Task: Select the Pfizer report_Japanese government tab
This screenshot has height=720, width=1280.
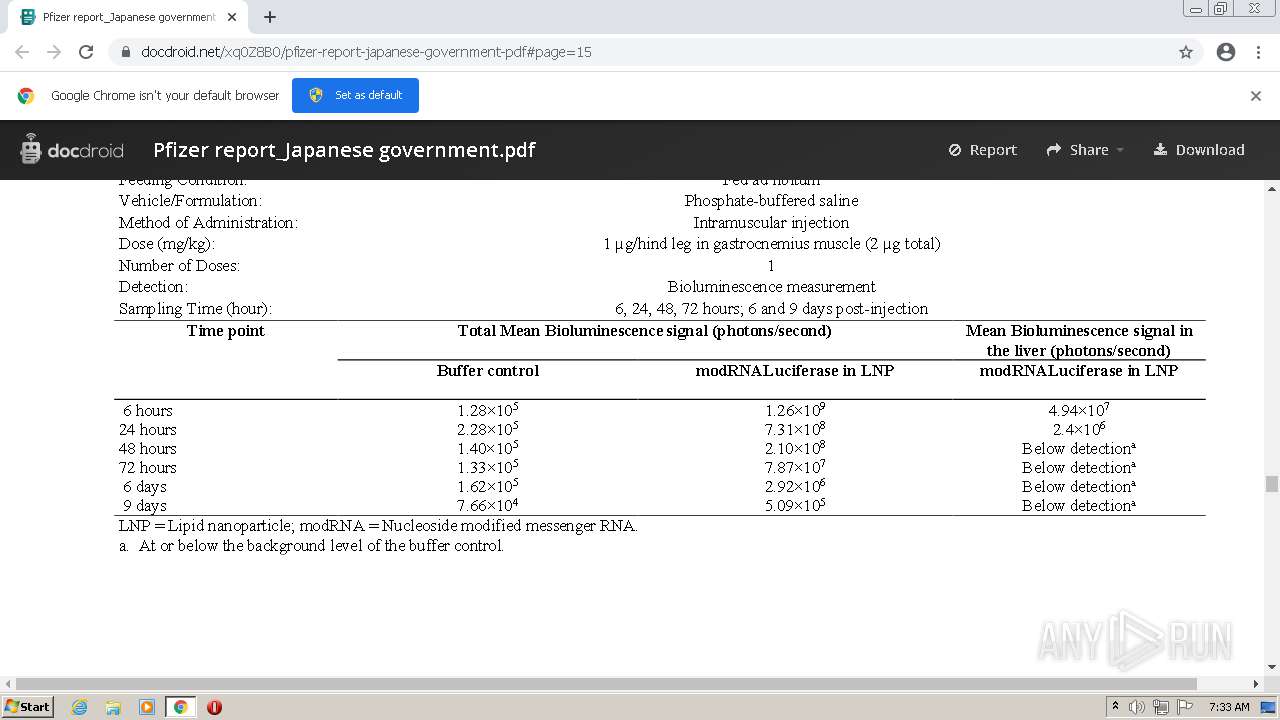Action: tap(127, 17)
